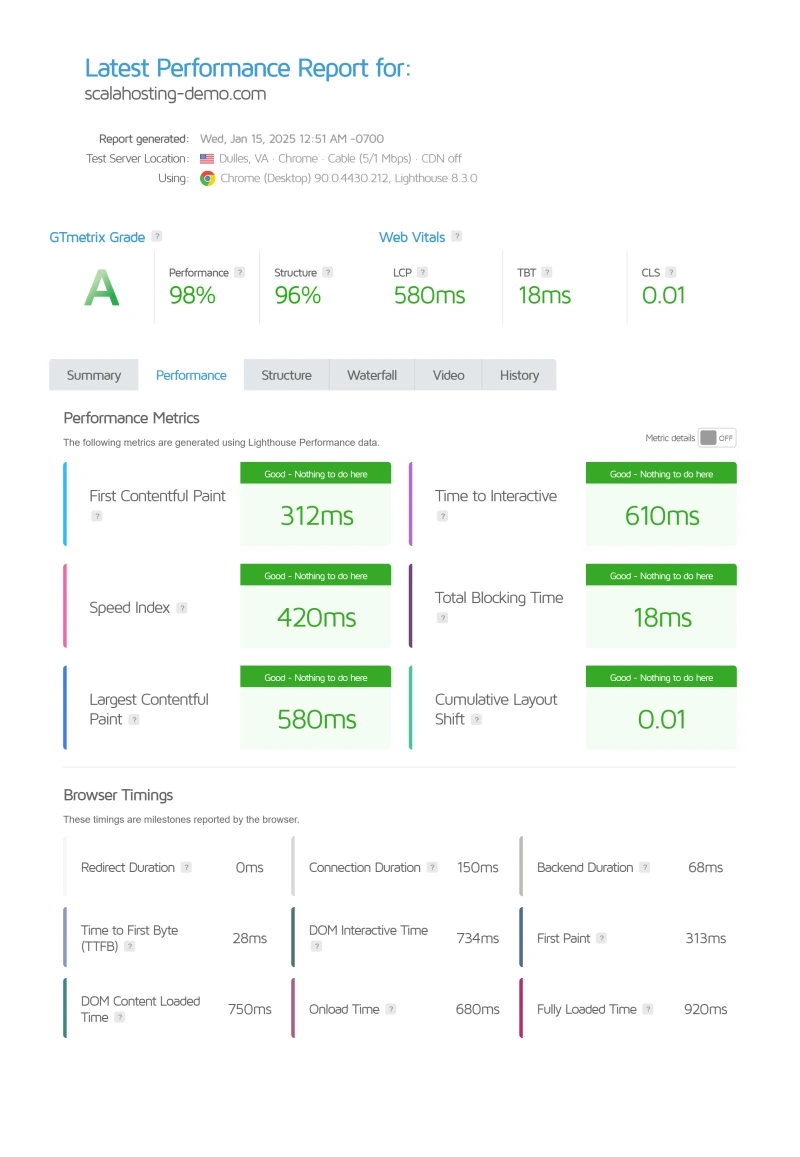Open Speed Index help icon
Image resolution: width=800 pixels, height=1157 pixels.
(x=182, y=608)
